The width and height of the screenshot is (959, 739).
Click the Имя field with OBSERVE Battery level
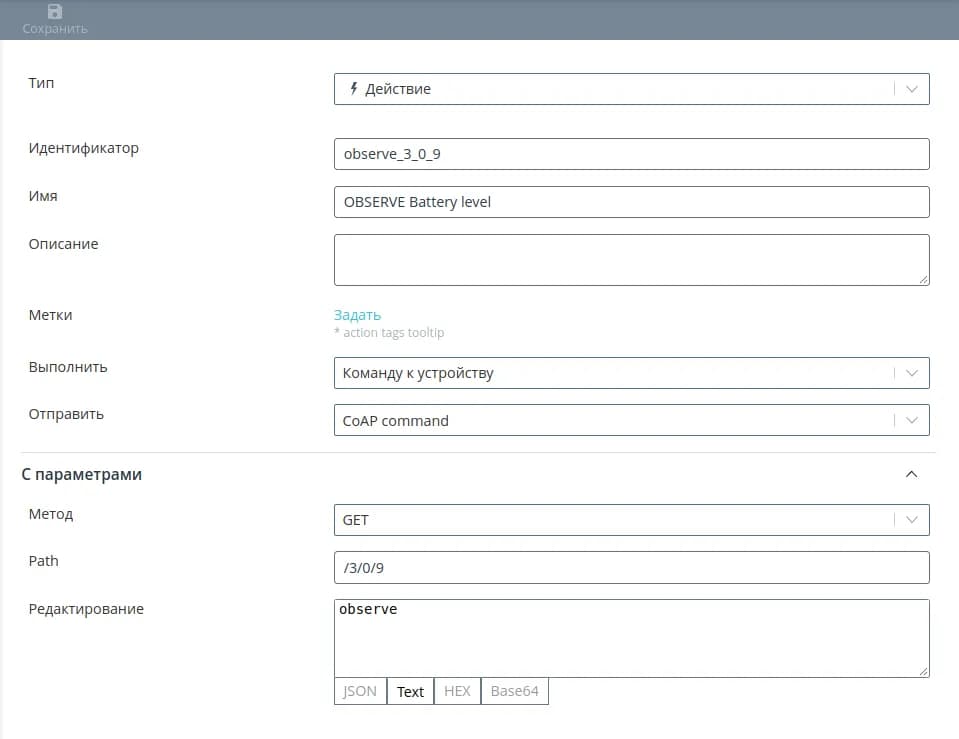pos(631,202)
